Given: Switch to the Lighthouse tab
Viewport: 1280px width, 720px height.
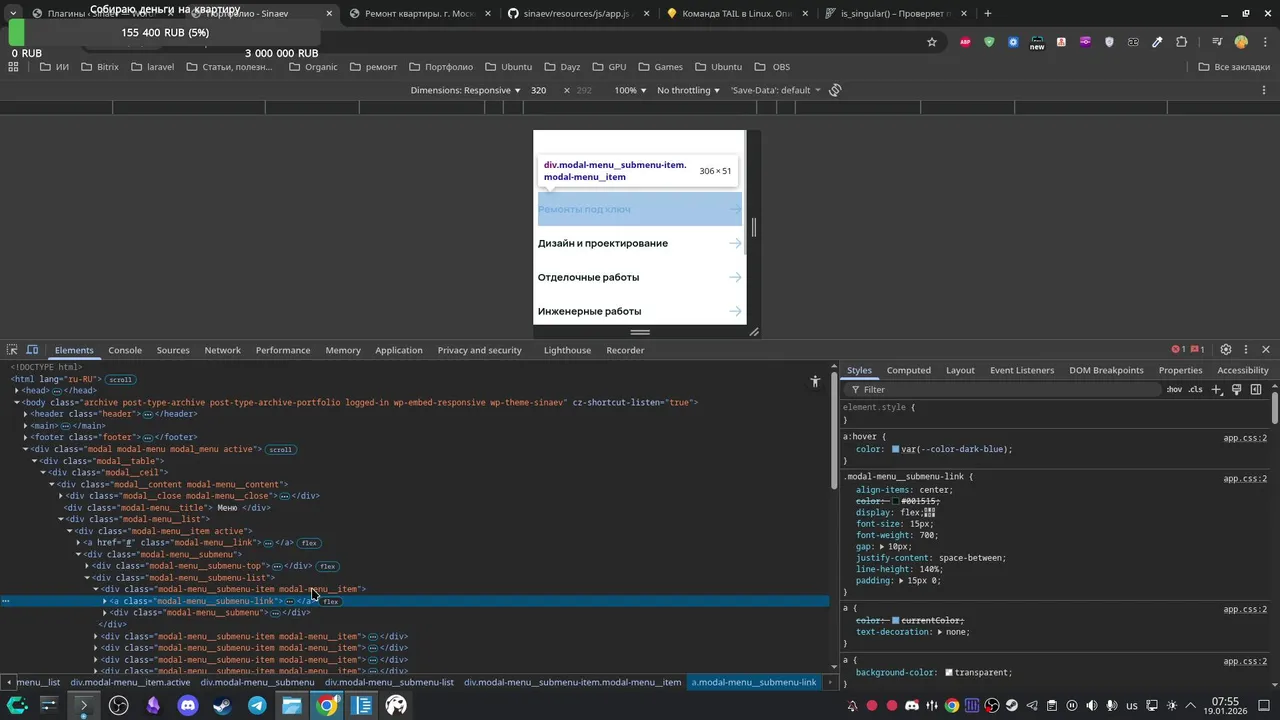Looking at the screenshot, I should pyautogui.click(x=567, y=350).
